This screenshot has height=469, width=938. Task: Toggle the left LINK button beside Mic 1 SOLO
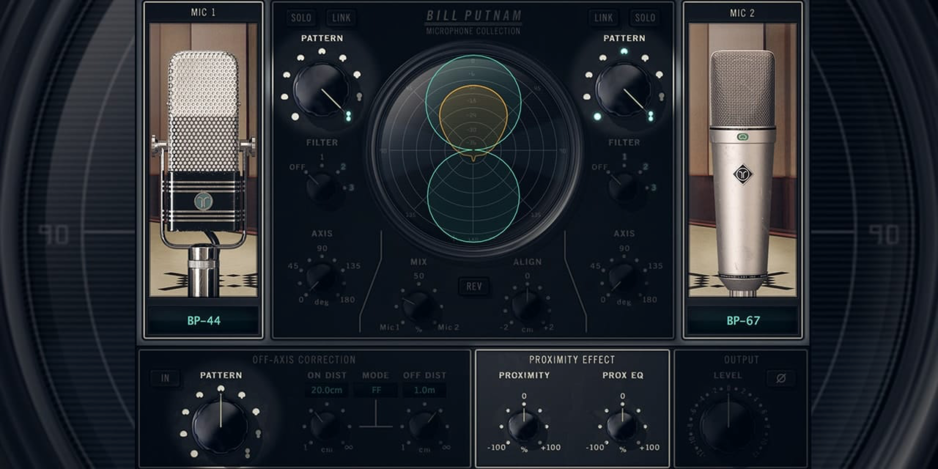[342, 17]
